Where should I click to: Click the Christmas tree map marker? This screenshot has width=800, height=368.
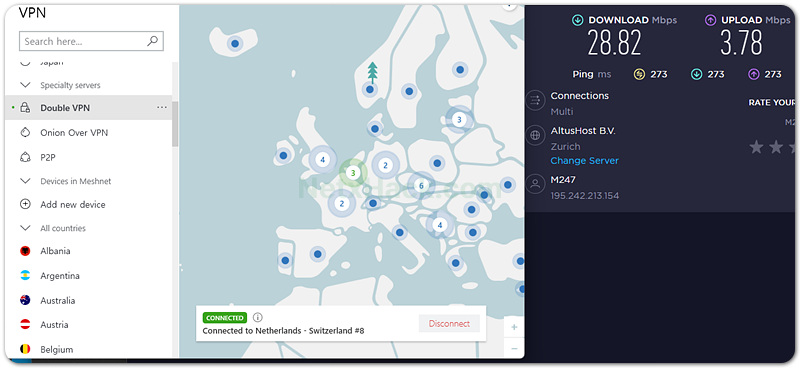point(372,73)
